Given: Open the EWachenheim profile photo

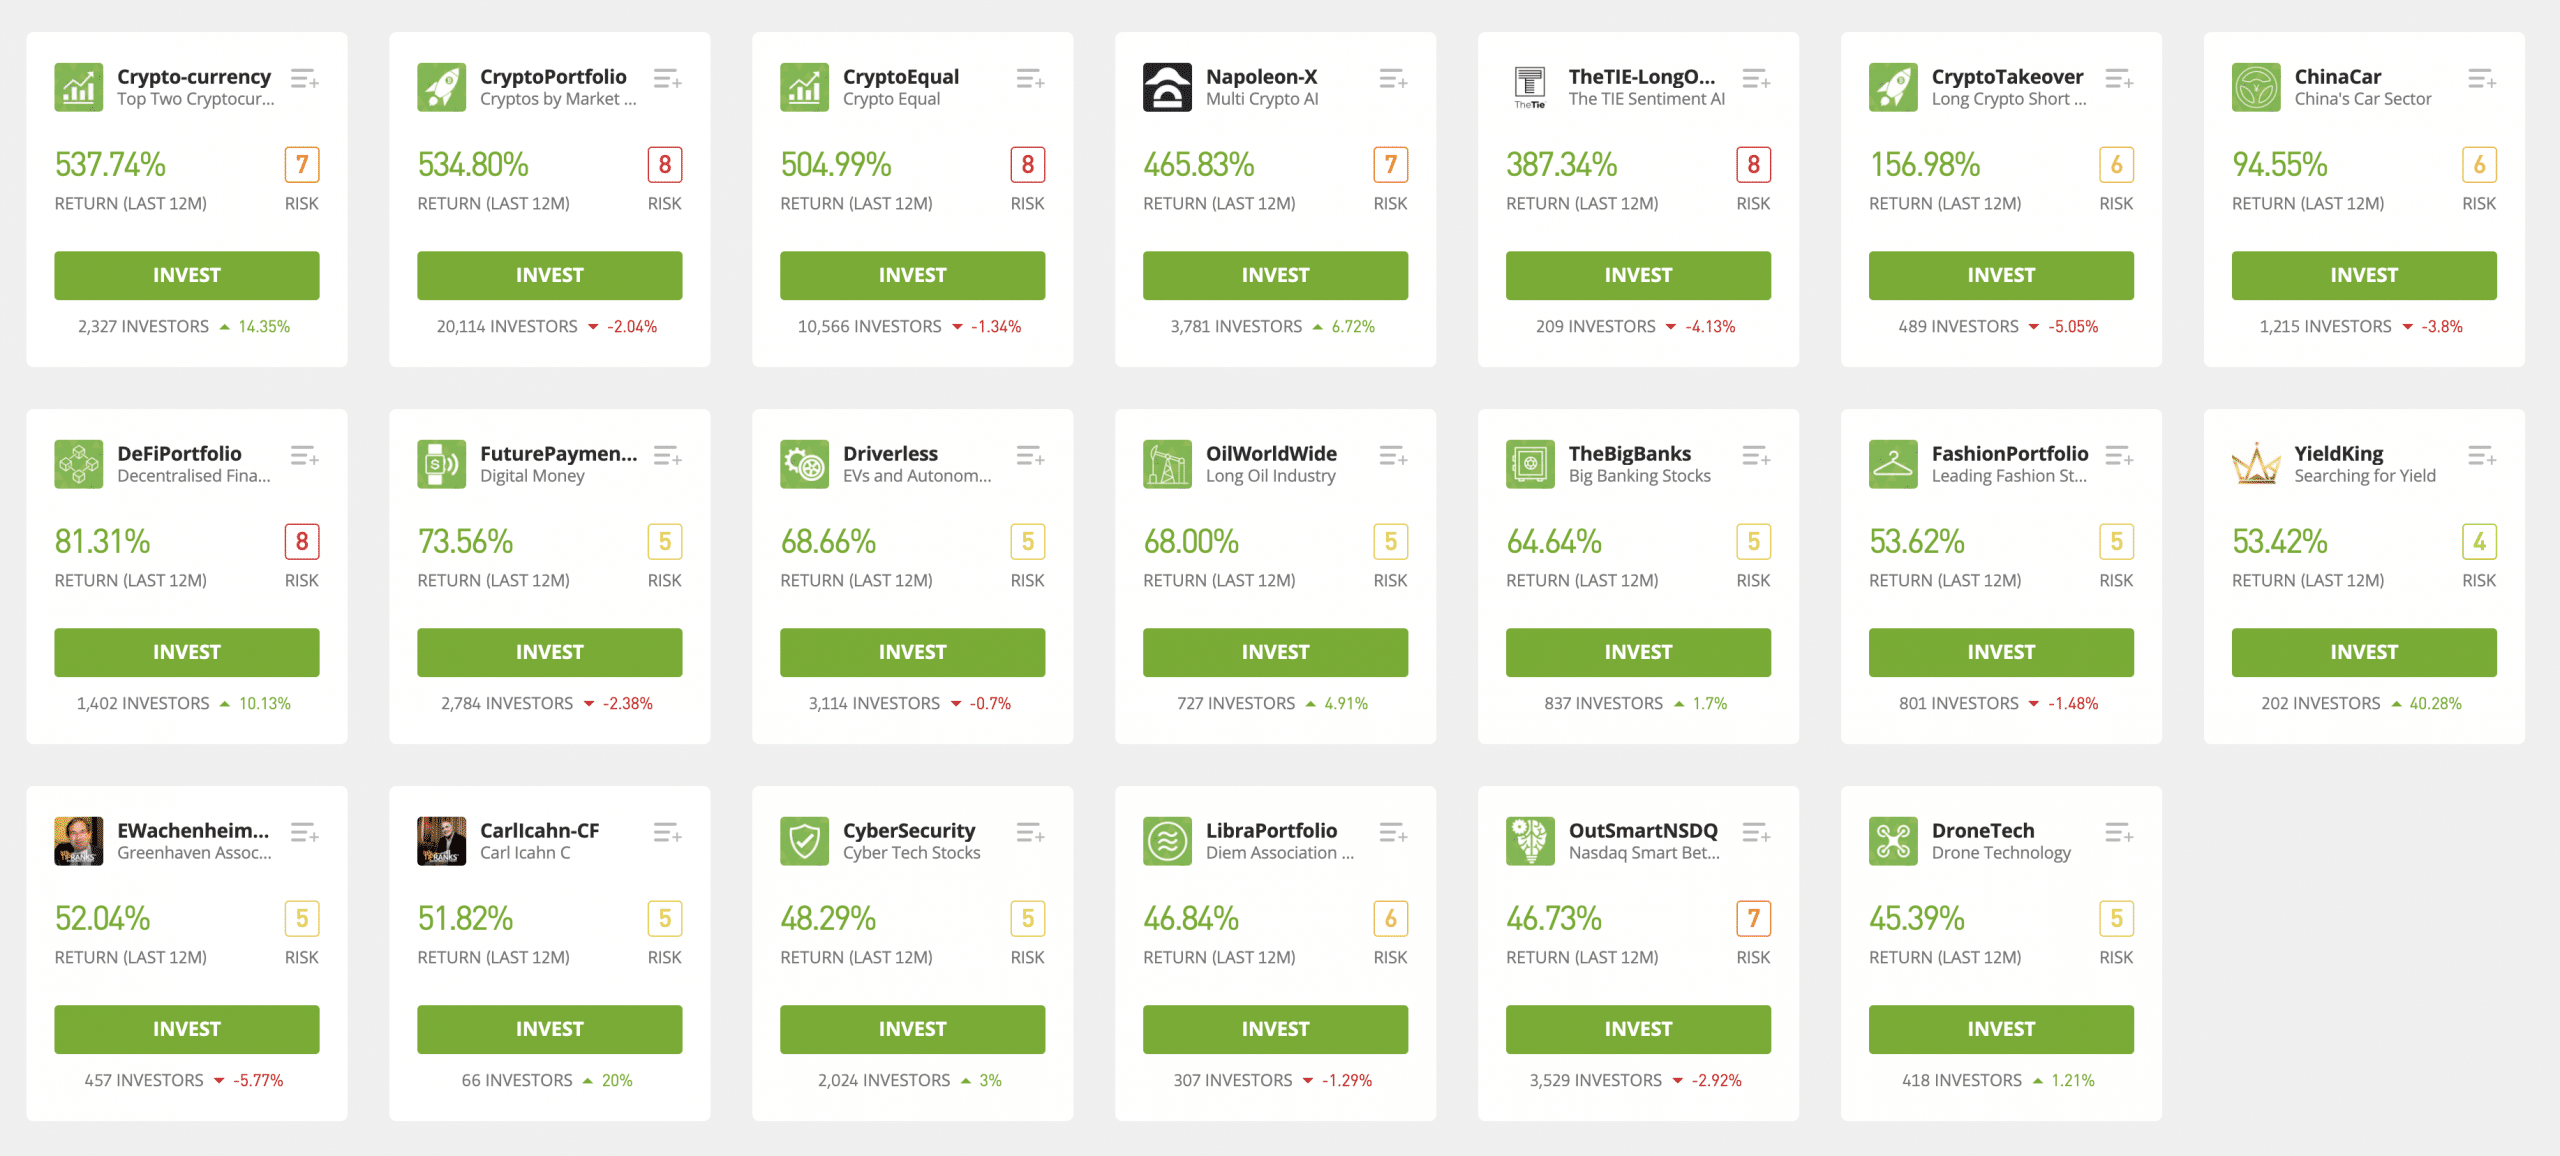Looking at the screenshot, I should pyautogui.click(x=78, y=841).
